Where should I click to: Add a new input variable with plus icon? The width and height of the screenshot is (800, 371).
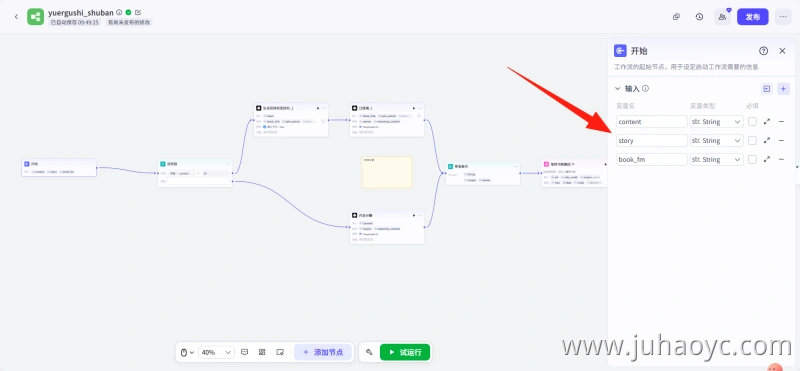pyautogui.click(x=784, y=89)
